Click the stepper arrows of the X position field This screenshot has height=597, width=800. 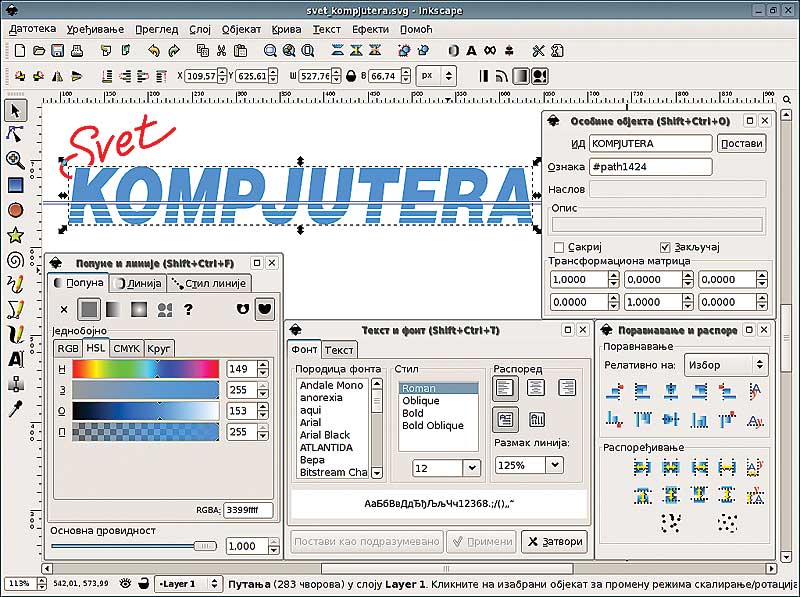click(221, 76)
